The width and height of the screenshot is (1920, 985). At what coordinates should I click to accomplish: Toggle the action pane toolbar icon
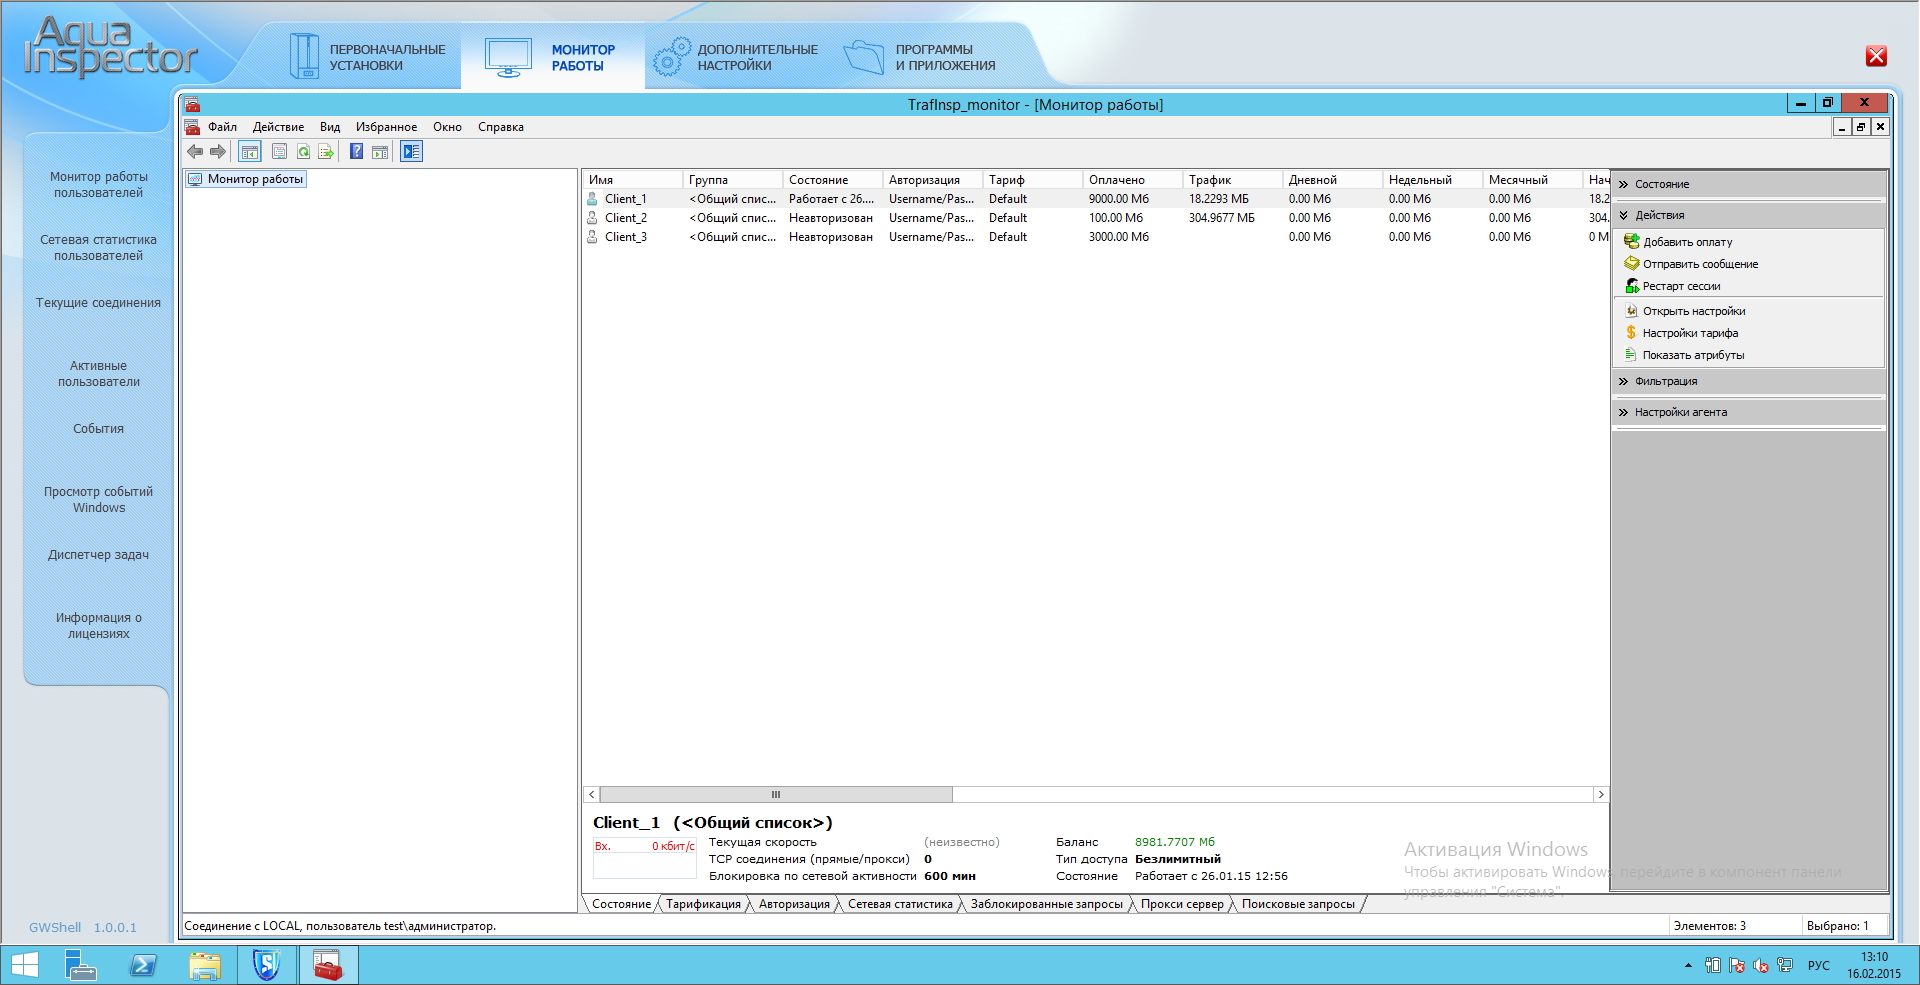click(380, 152)
